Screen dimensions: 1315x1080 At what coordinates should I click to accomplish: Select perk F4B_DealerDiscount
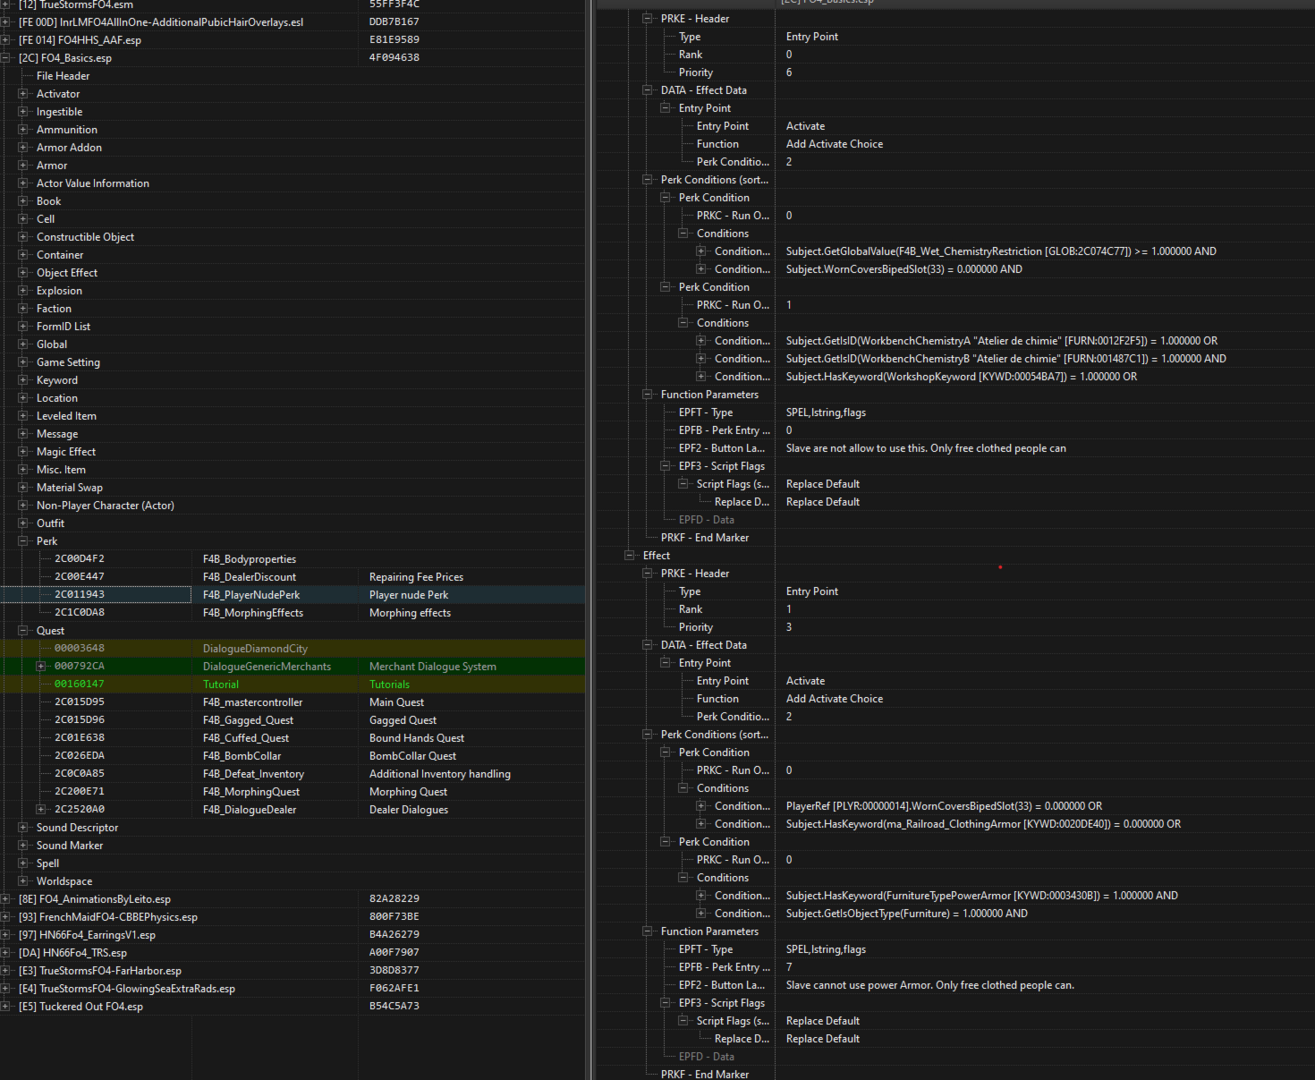point(292,577)
